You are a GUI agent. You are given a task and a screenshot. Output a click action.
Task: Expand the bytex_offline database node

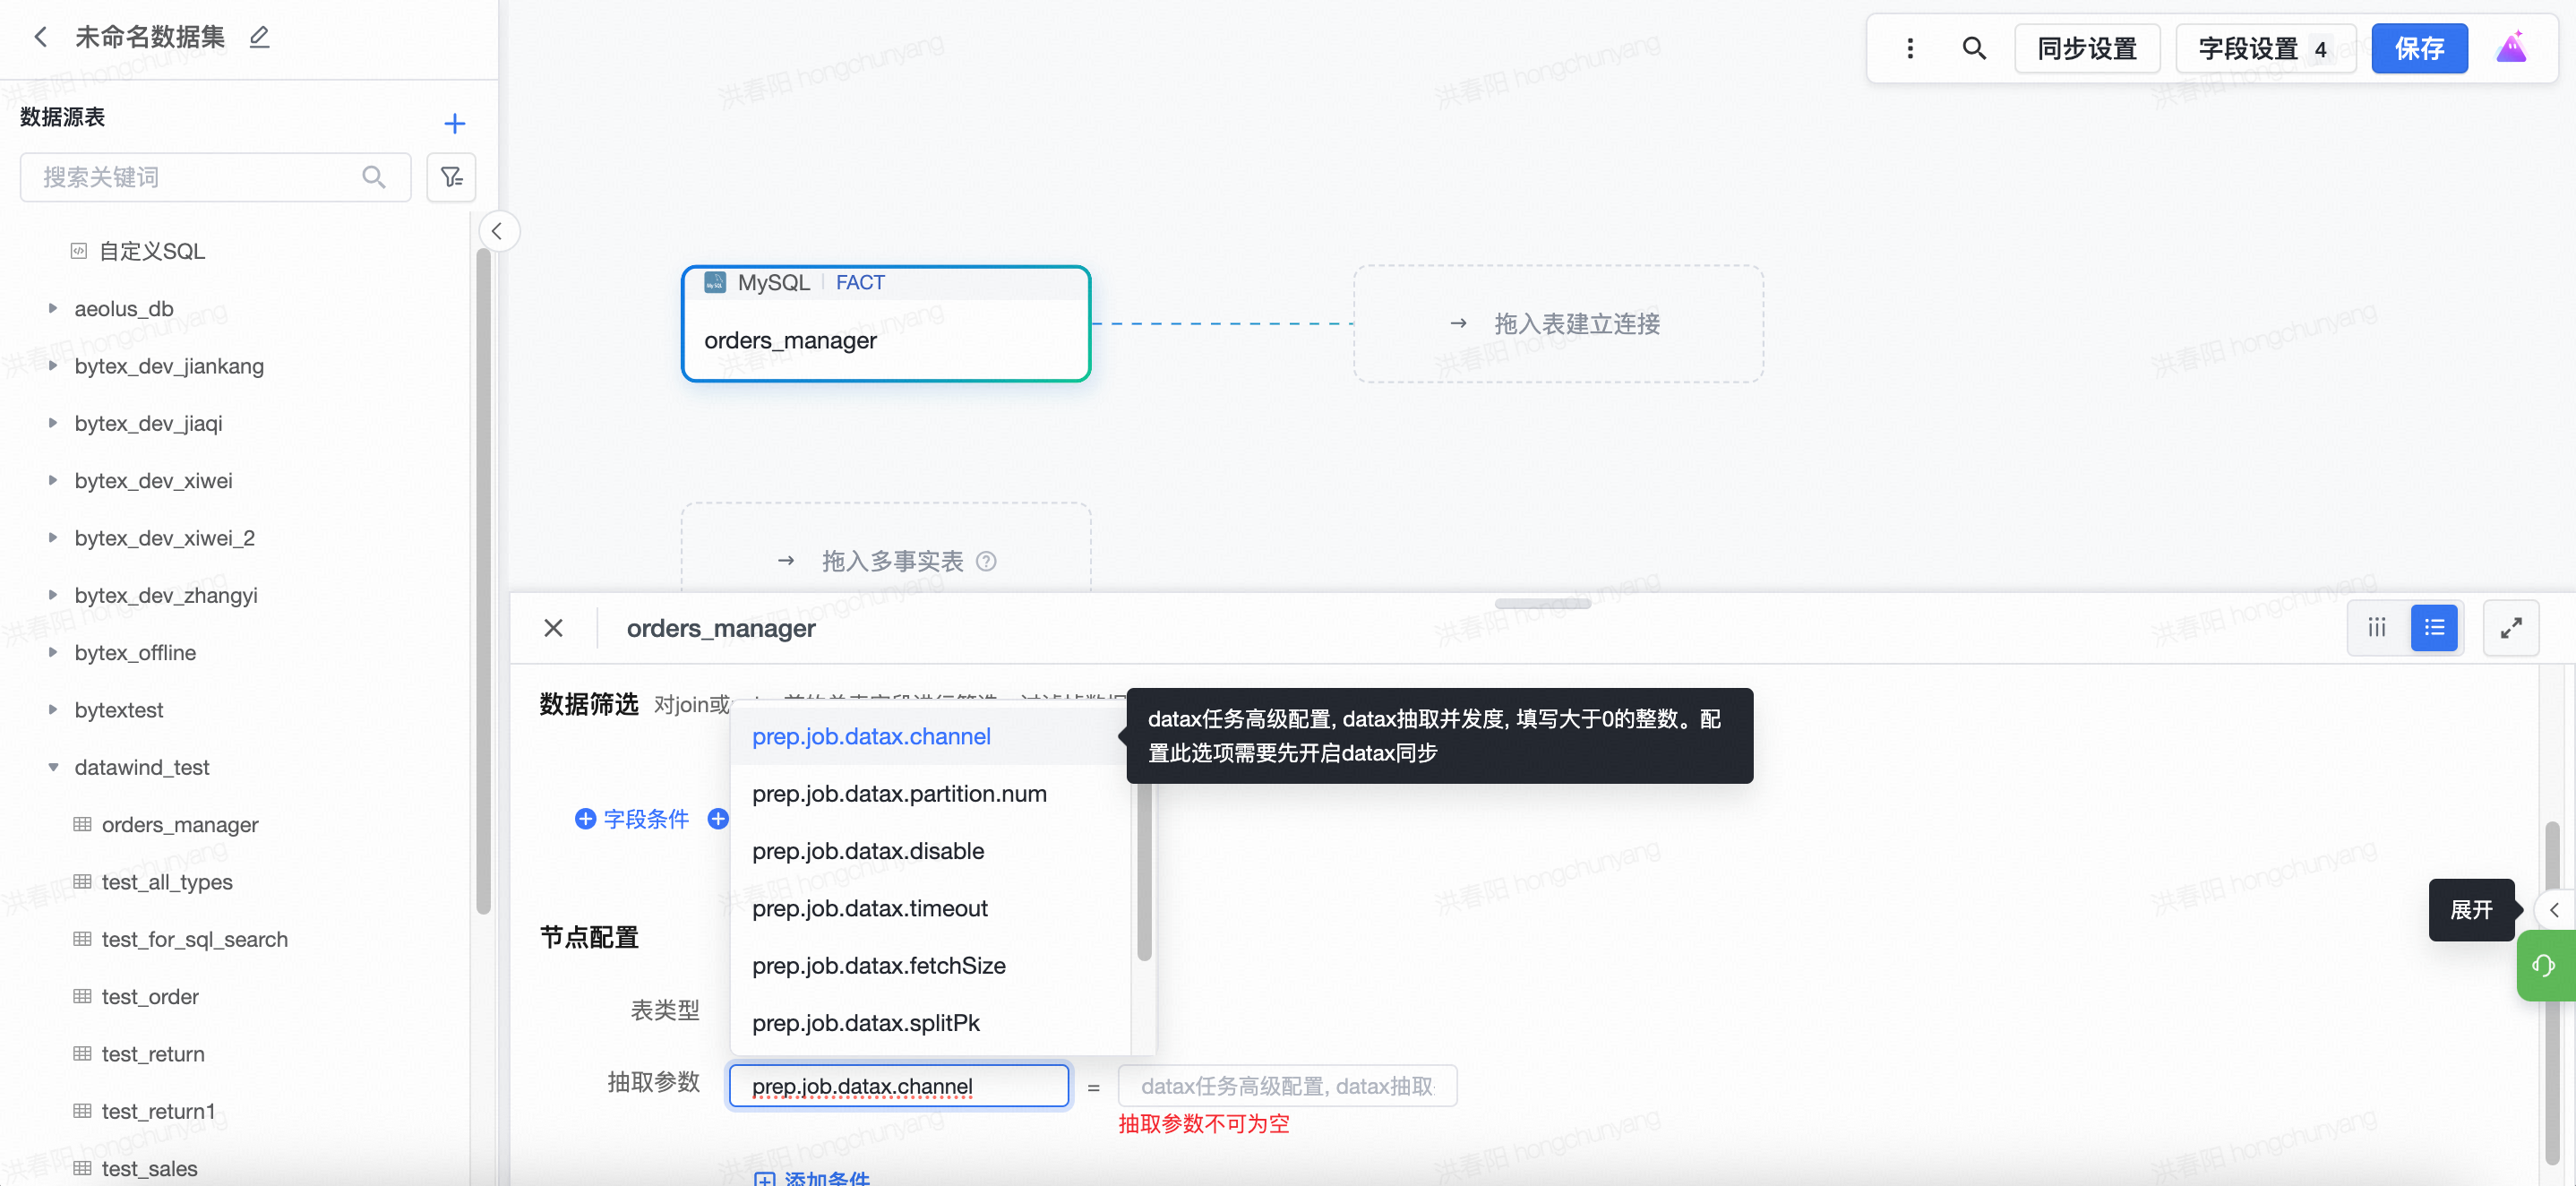(53, 652)
